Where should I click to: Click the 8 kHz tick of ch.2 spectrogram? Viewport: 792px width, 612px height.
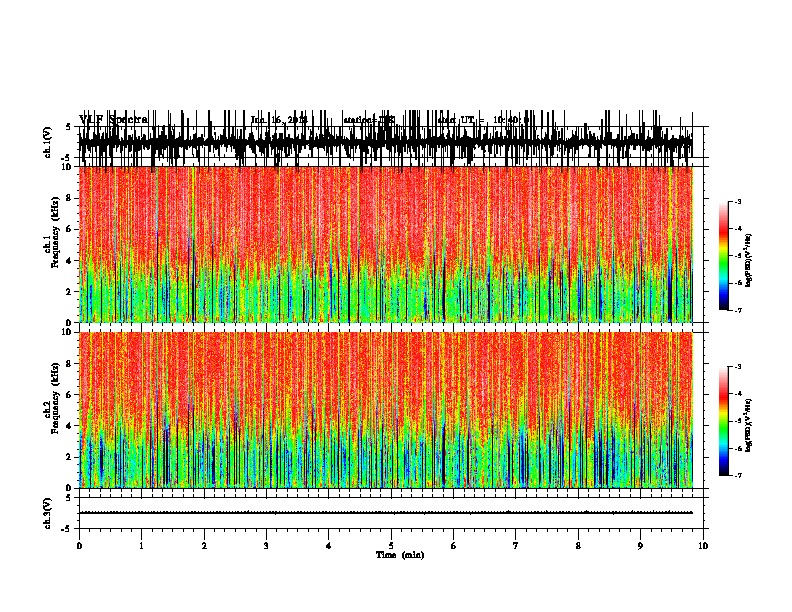tap(69, 363)
